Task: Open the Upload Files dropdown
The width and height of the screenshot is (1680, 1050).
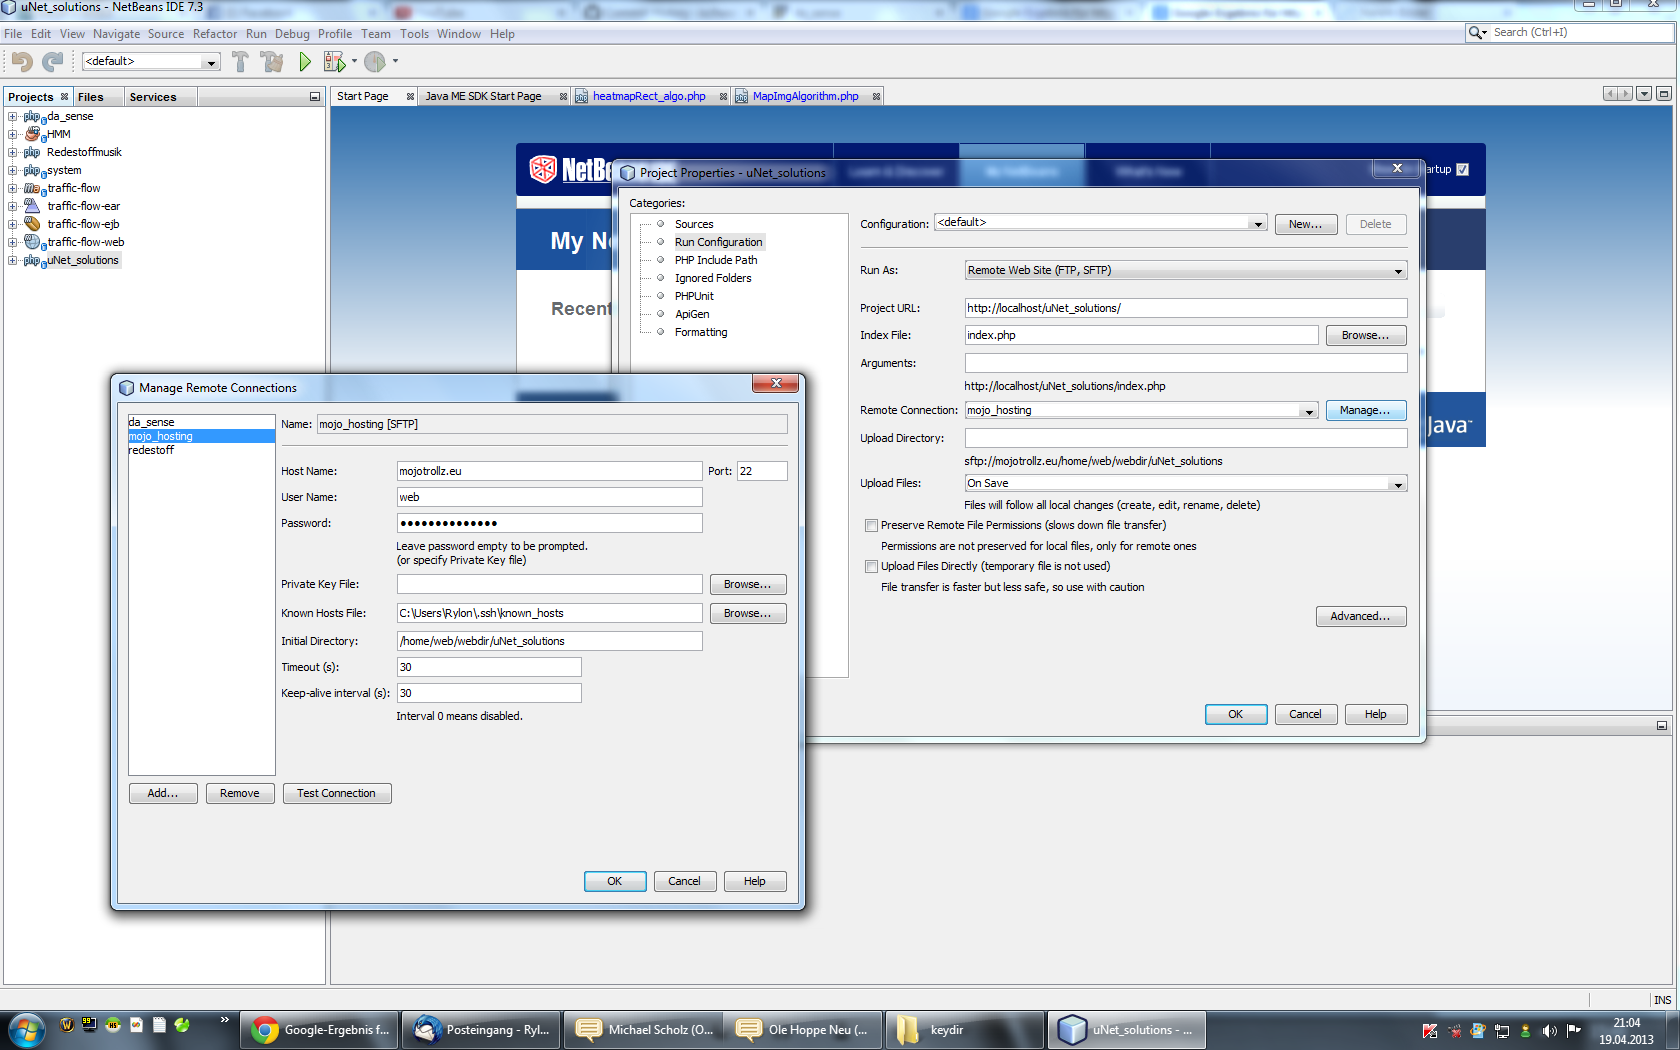Action: click(x=1185, y=484)
